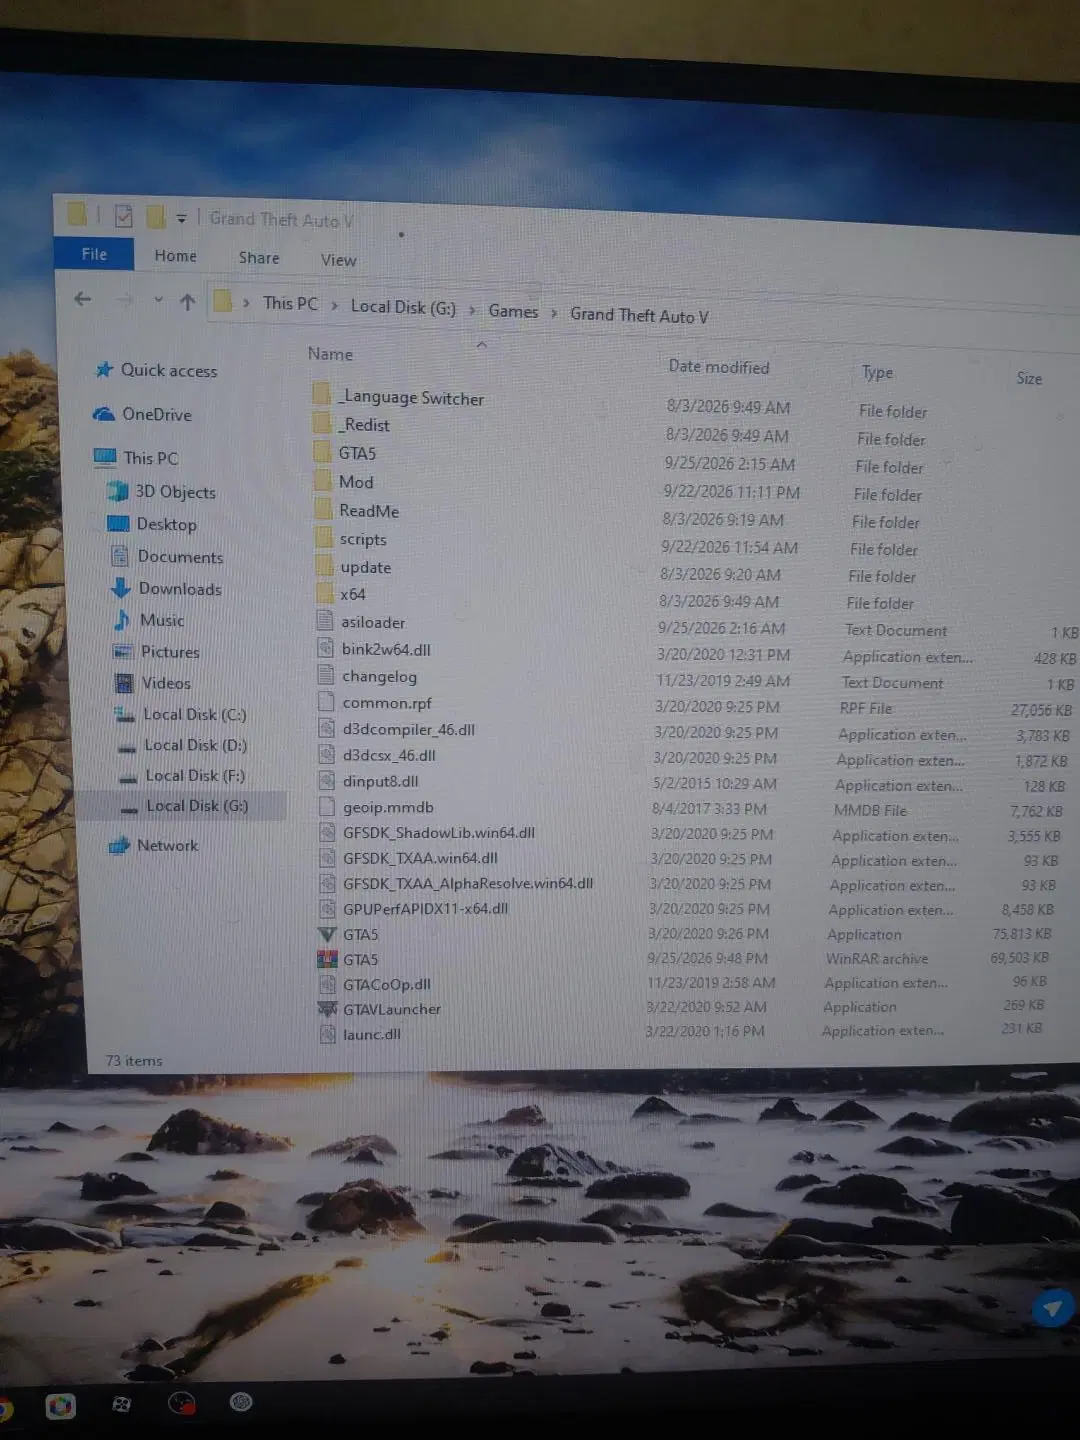Open the File menu tab

94,254
